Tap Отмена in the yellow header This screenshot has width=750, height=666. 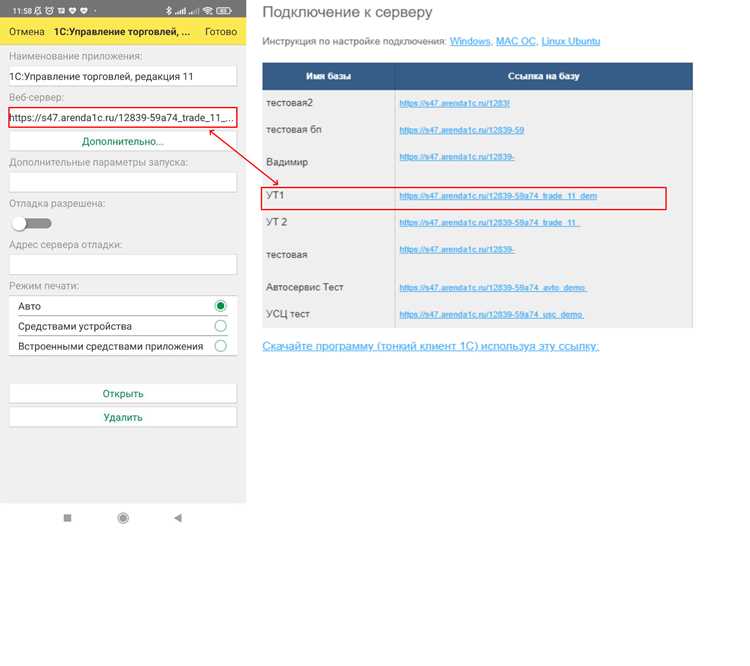pyautogui.click(x=27, y=32)
